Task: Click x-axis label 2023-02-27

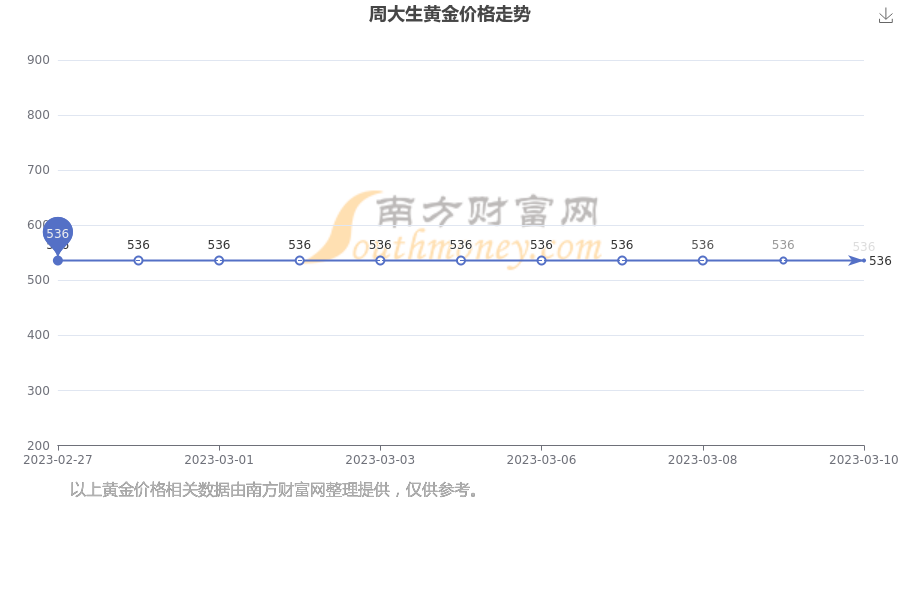Action: click(57, 460)
